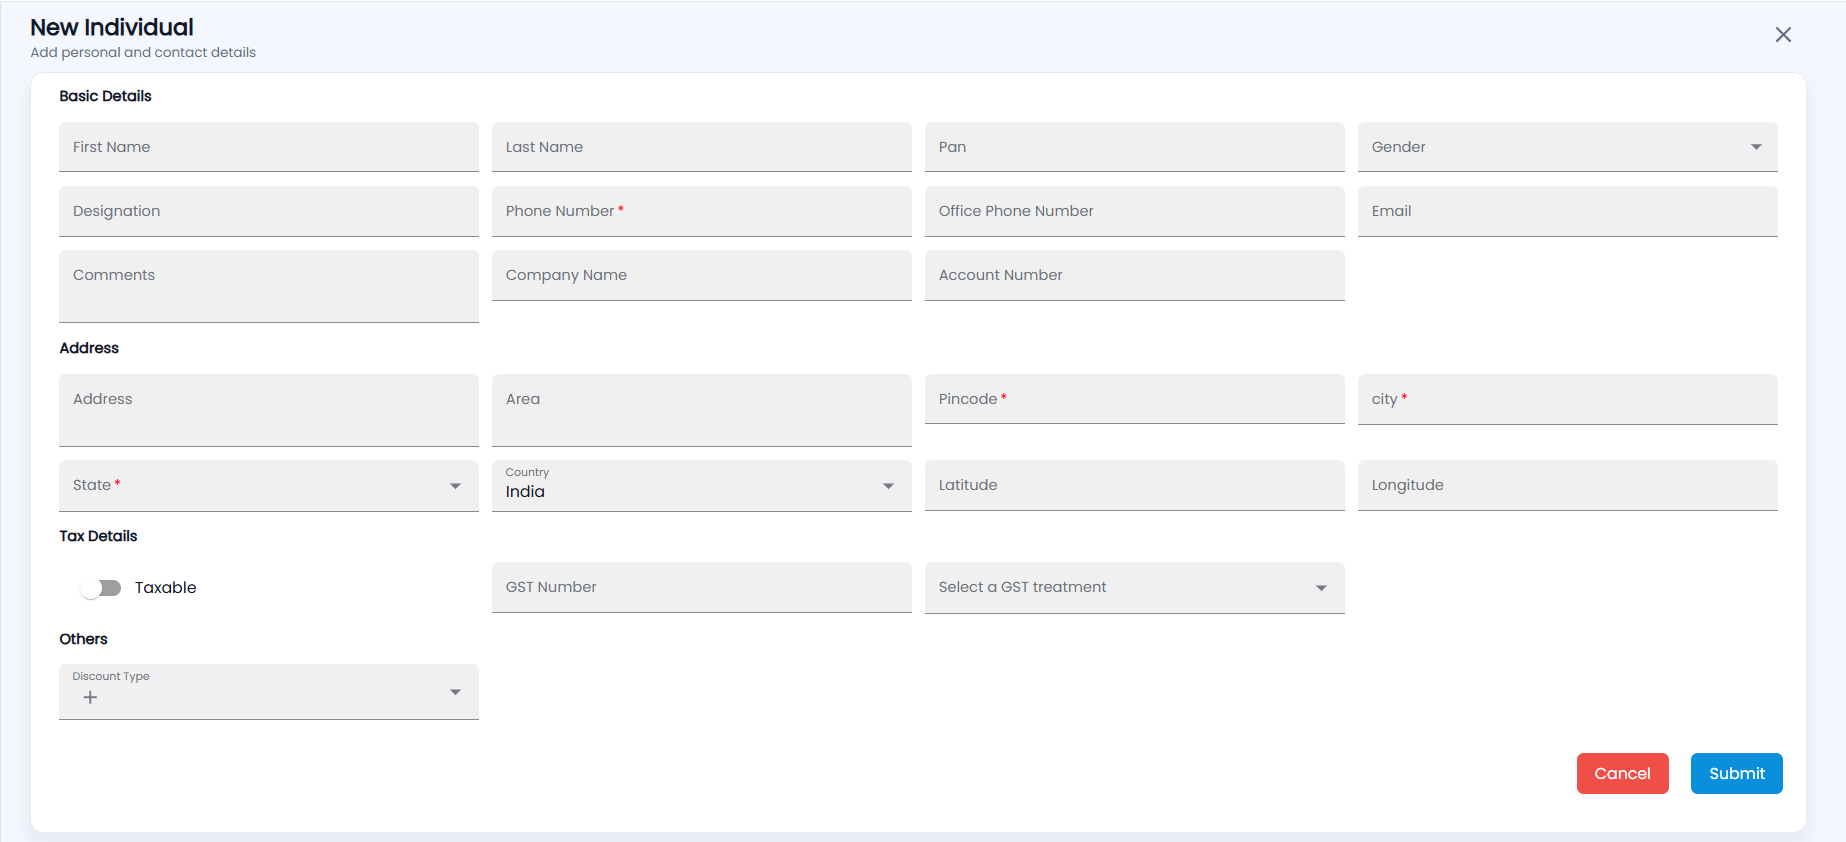Focus the Phone Number field

tap(701, 211)
